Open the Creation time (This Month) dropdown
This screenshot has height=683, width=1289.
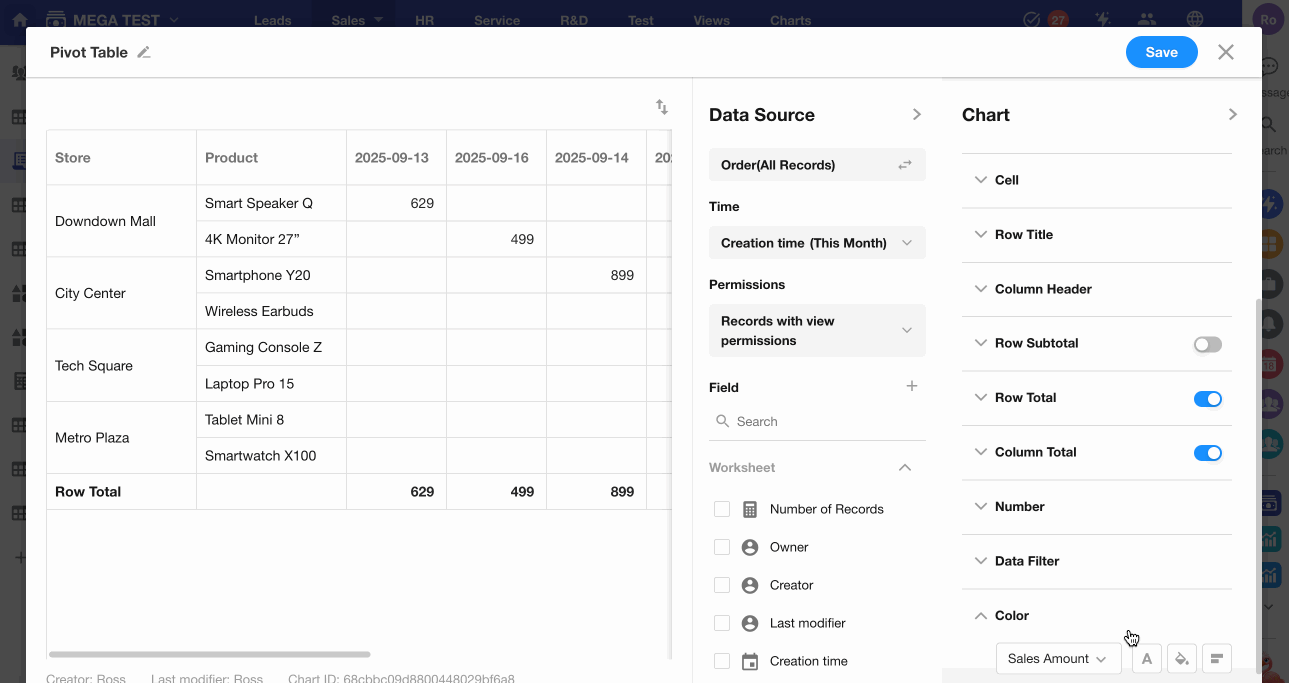[816, 243]
